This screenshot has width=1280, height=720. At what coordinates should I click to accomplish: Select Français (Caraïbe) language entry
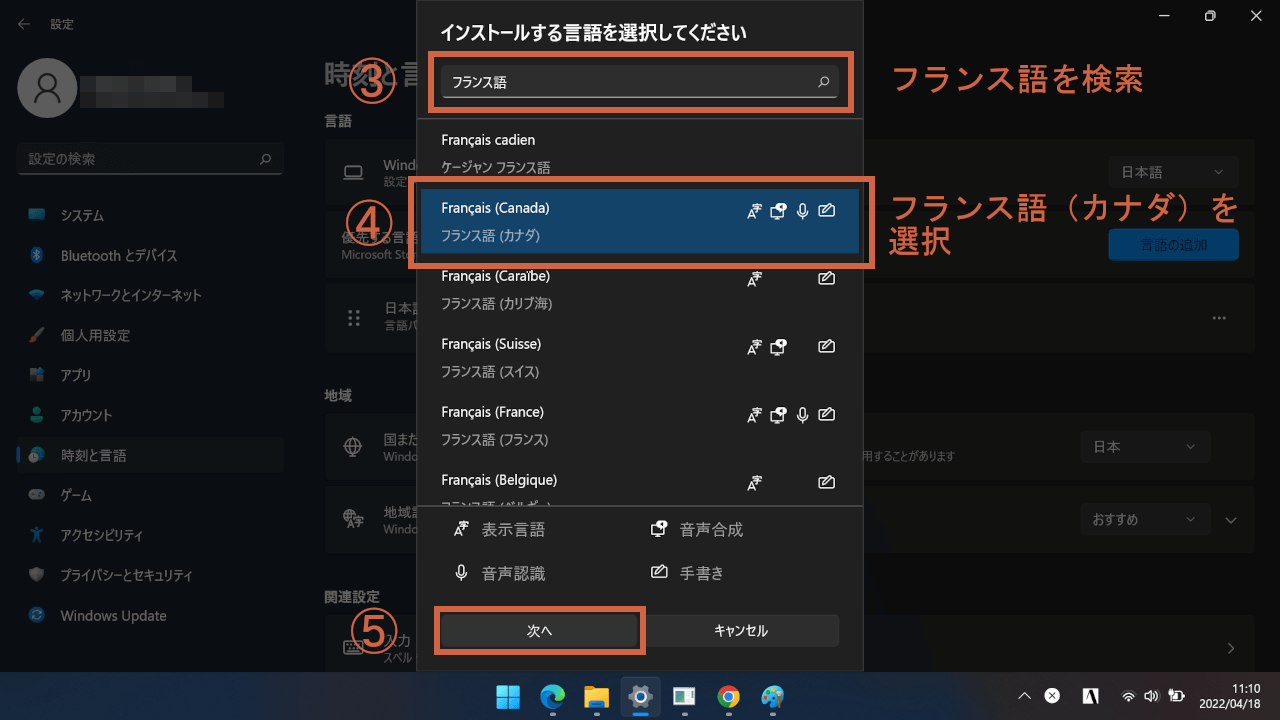click(x=640, y=289)
